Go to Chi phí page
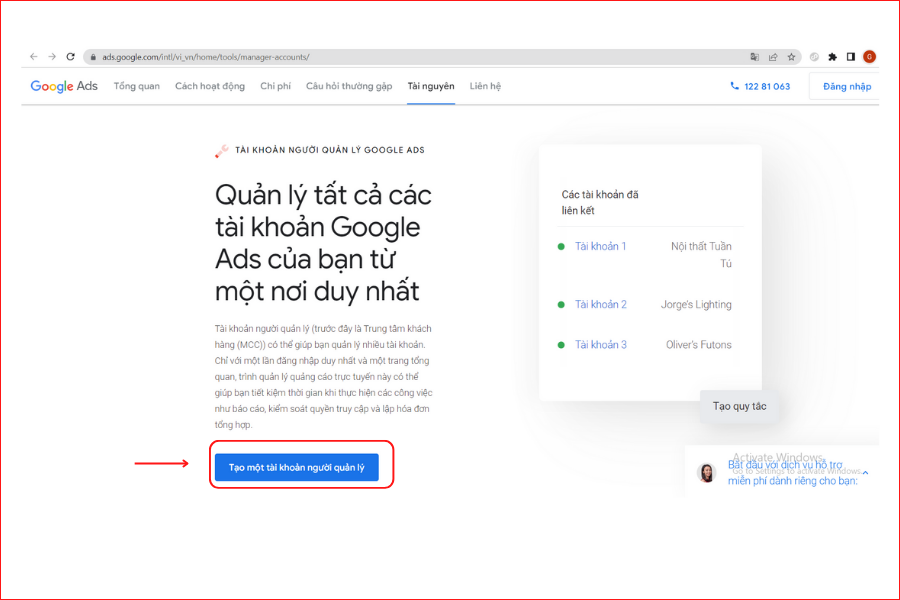The height and width of the screenshot is (600, 900). tap(276, 86)
